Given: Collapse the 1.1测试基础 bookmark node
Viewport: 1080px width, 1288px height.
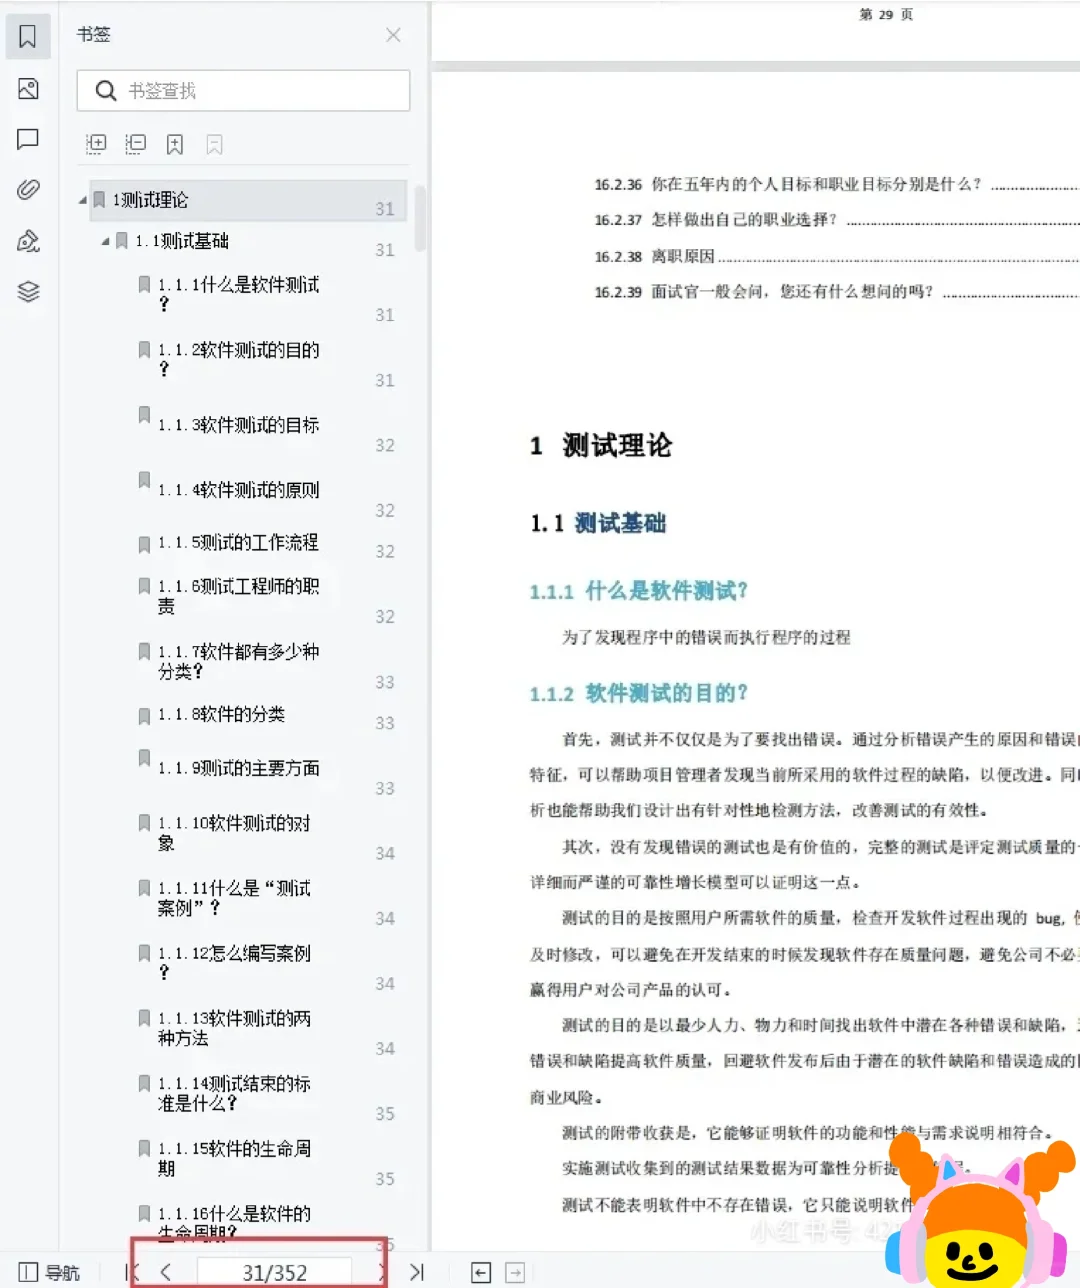Looking at the screenshot, I should click(104, 241).
